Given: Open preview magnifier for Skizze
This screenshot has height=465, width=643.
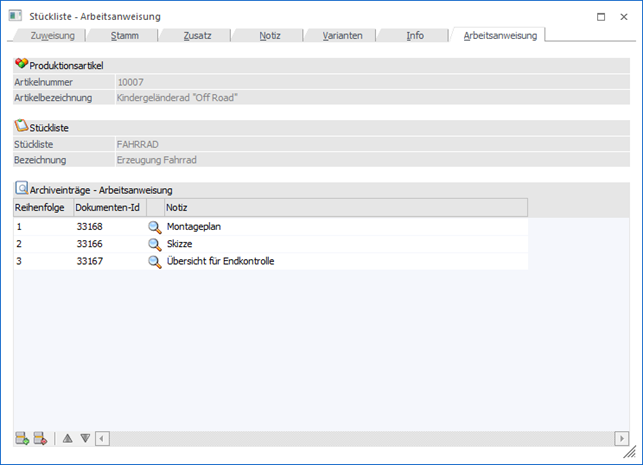Looking at the screenshot, I should pos(154,244).
